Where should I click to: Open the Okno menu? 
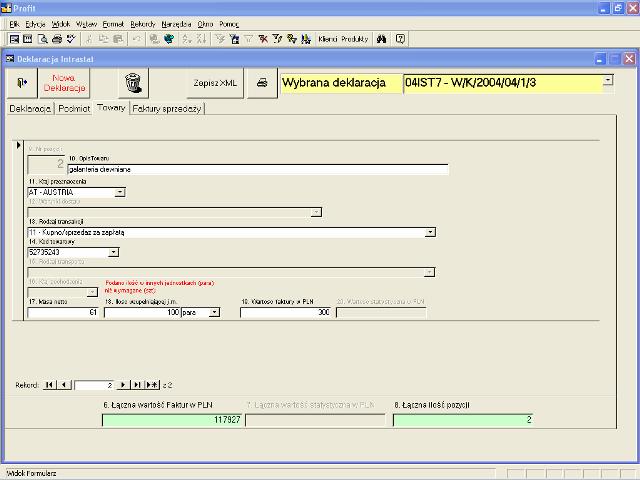pos(205,24)
